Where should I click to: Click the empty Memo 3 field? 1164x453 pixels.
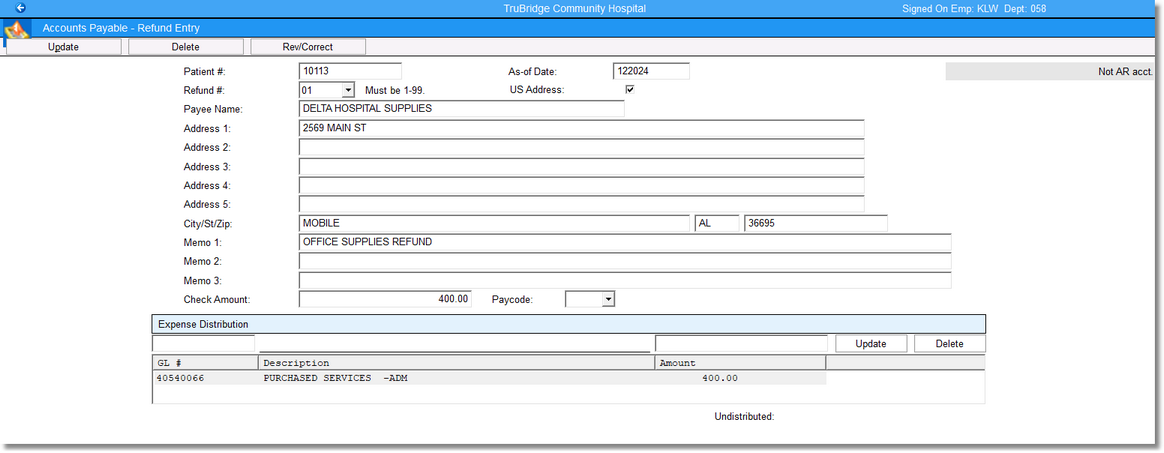coord(625,280)
